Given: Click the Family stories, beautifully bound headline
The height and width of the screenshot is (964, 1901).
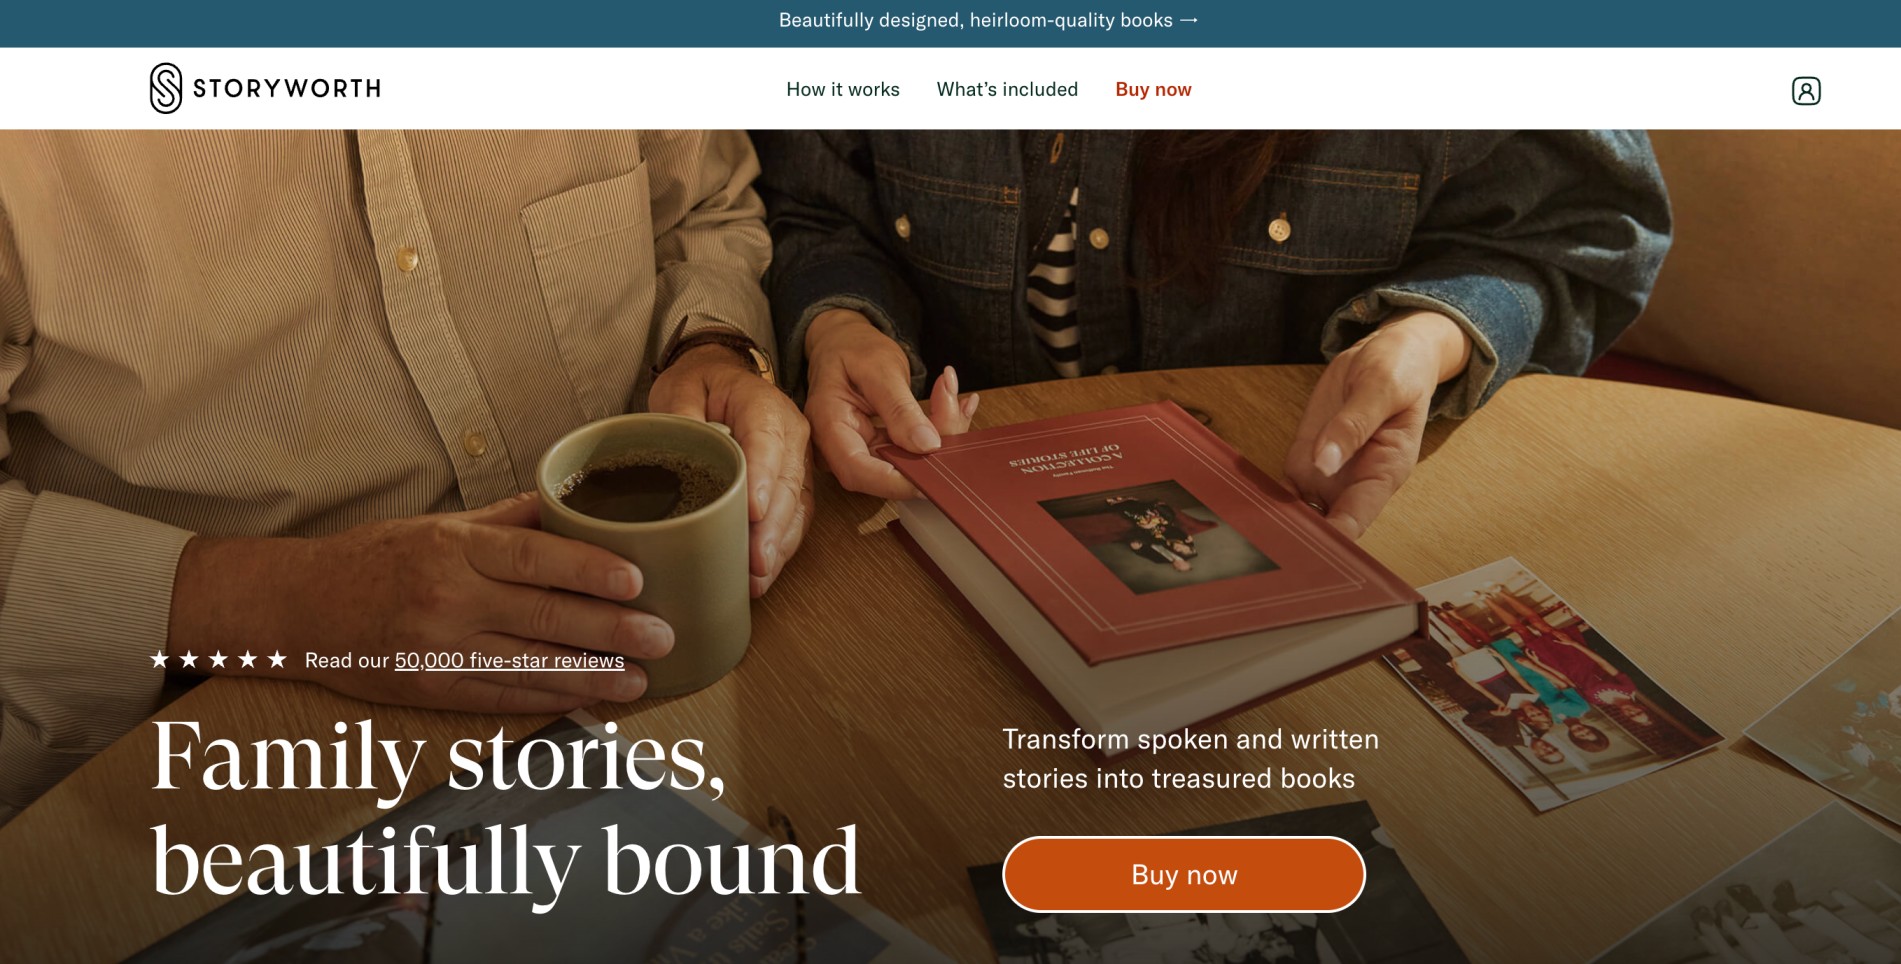Looking at the screenshot, I should [x=505, y=808].
